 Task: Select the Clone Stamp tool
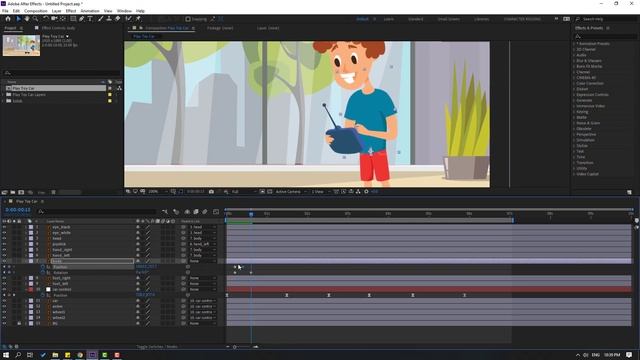click(x=109, y=19)
